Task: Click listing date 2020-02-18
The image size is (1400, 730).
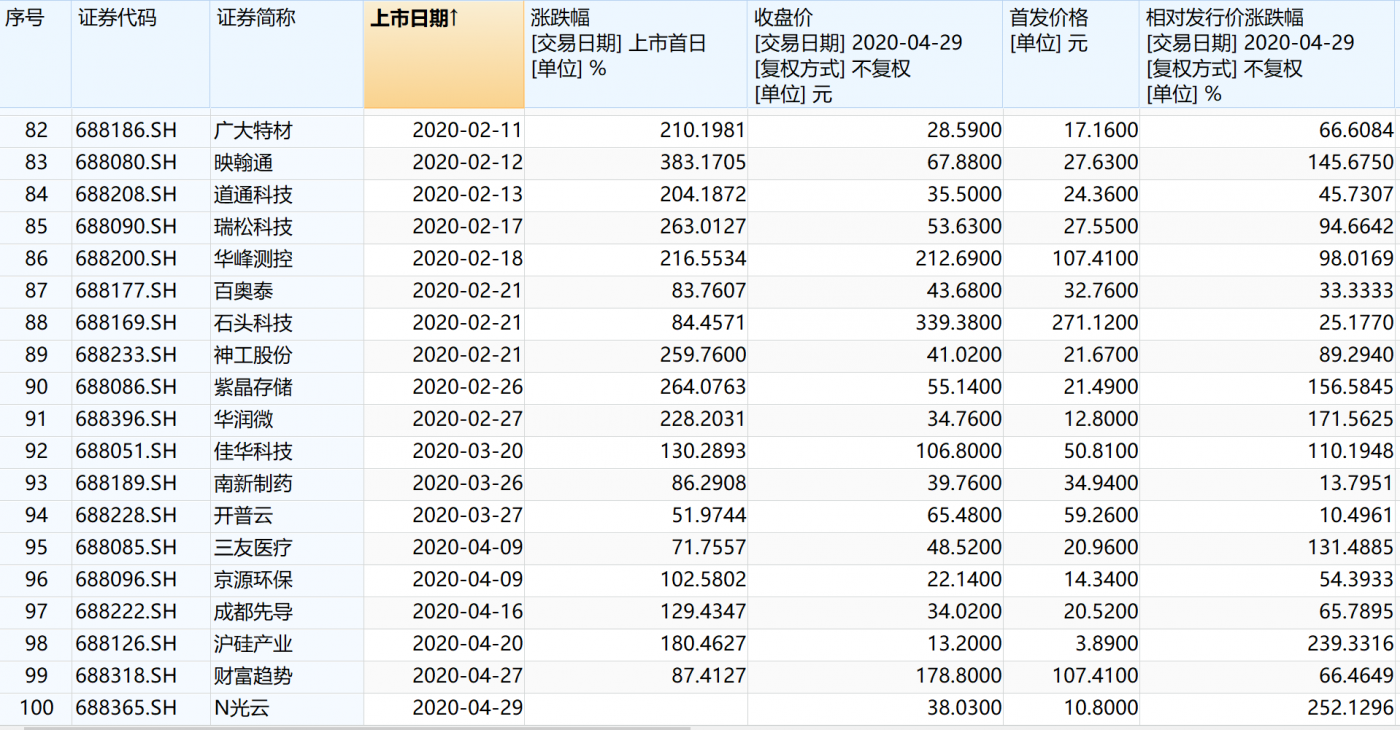Action: [x=467, y=259]
